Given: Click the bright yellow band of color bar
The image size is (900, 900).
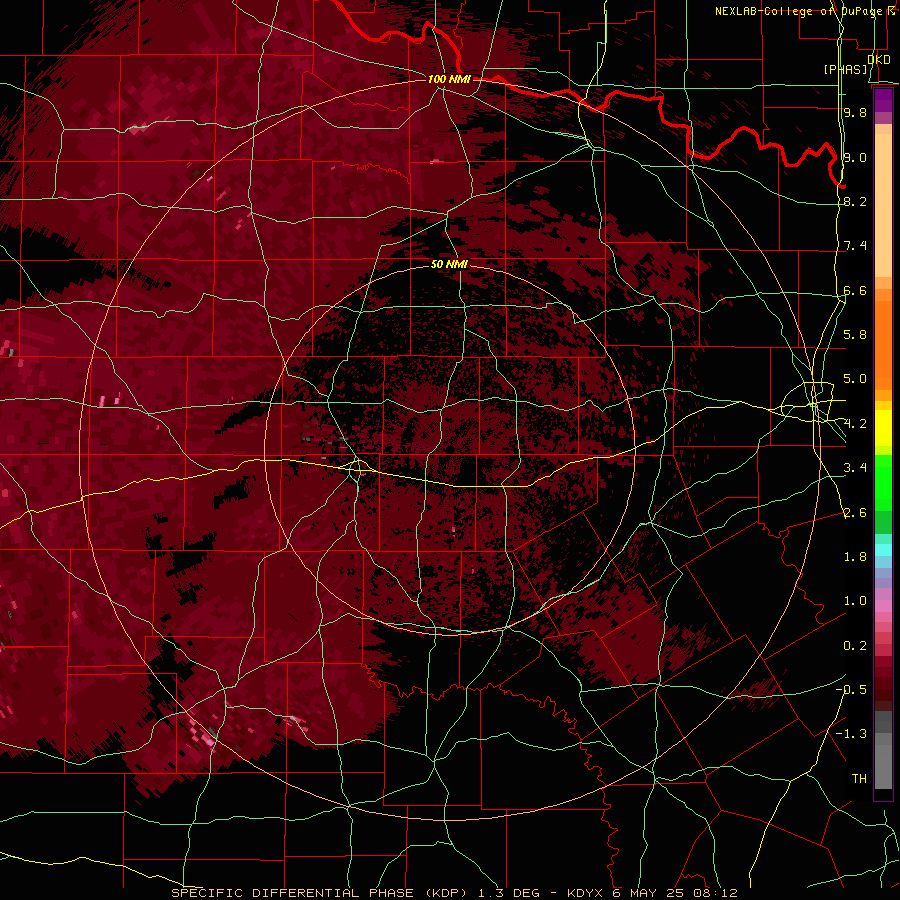Looking at the screenshot, I should click(883, 428).
